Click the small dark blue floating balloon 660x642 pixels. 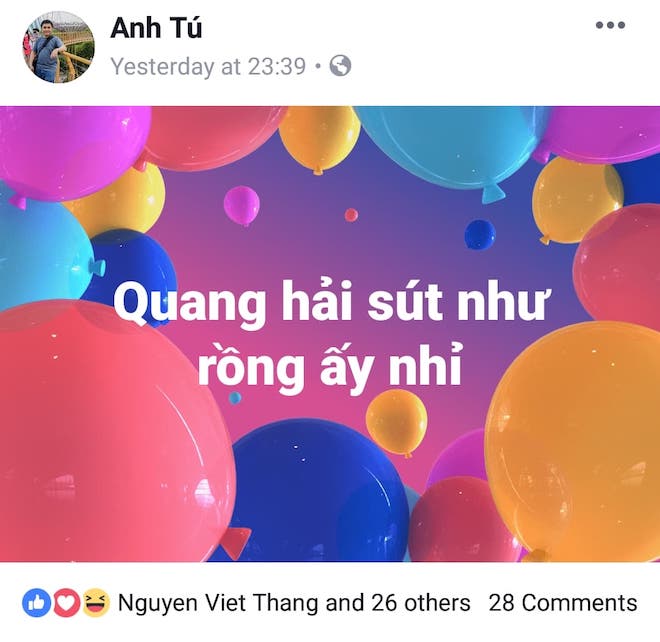(x=480, y=234)
